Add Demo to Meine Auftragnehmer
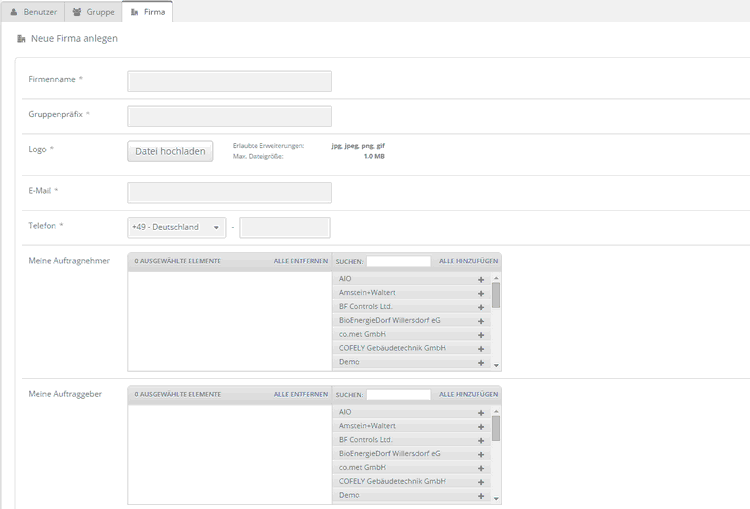Viewport: 750px width, 509px height. [481, 363]
